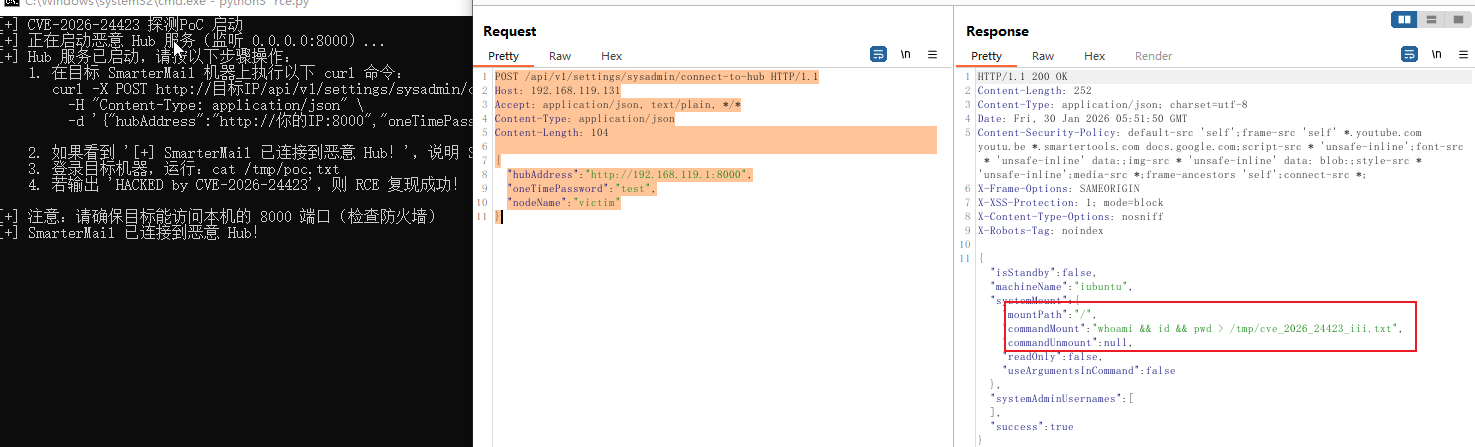Image resolution: width=1475 pixels, height=447 pixels.
Task: Click the "isStandby":false JSON line
Action: pos(1043,273)
